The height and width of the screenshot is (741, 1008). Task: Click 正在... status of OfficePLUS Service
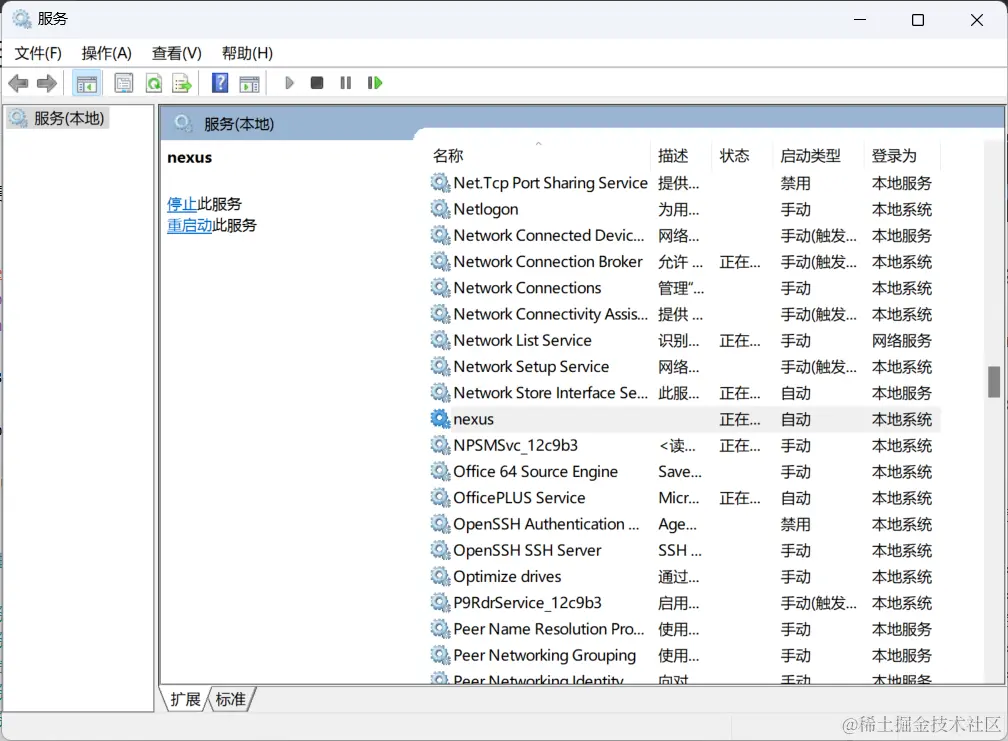(739, 498)
